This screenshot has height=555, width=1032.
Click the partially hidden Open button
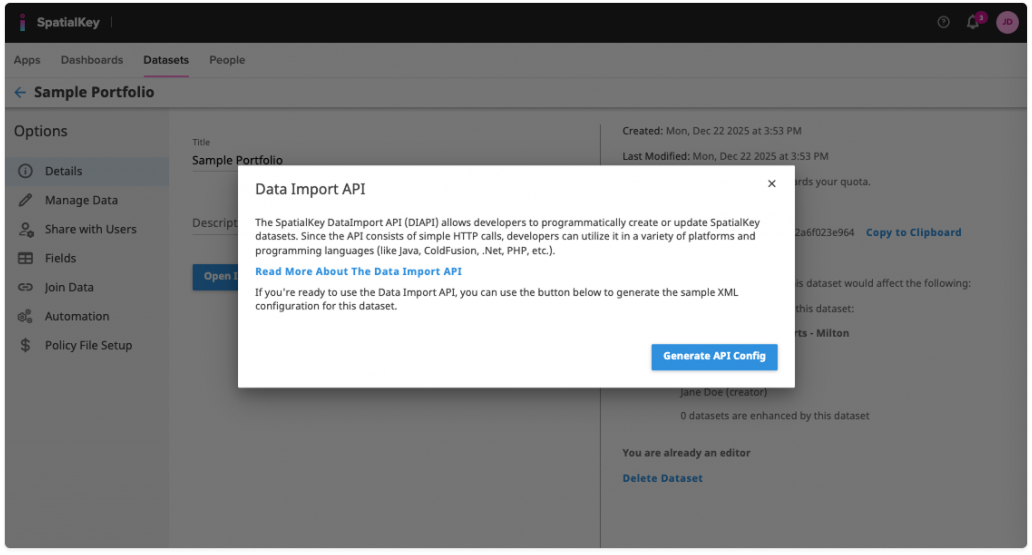click(216, 277)
